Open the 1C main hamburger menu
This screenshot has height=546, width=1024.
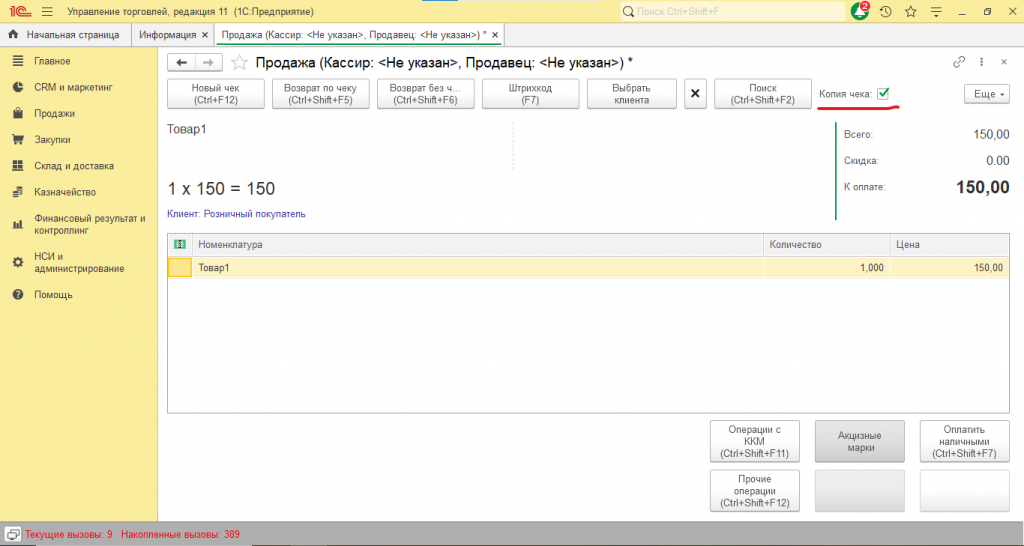click(47, 12)
